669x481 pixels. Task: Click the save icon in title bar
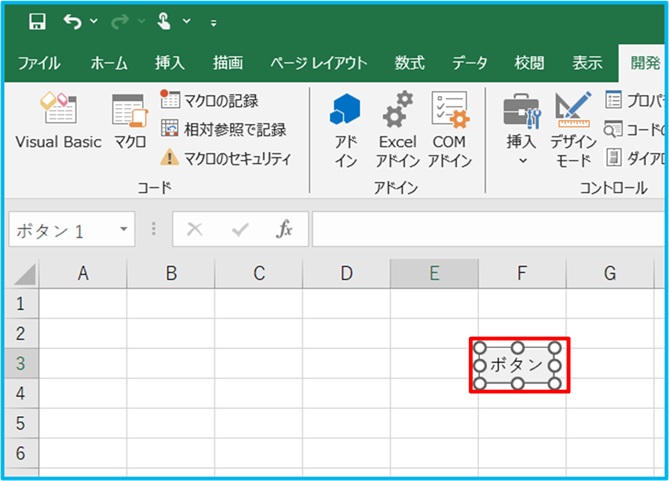coord(37,21)
